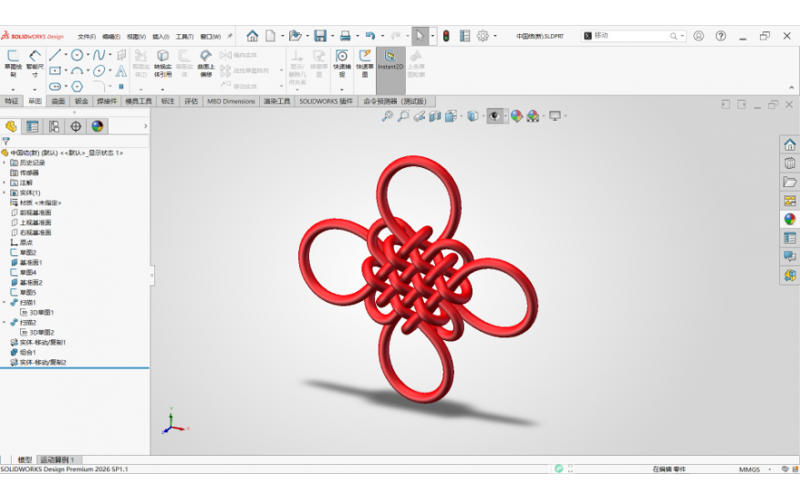This screenshot has width=800, height=500.
Task: Open the Circle tool dropdown arrow
Action: [88, 55]
